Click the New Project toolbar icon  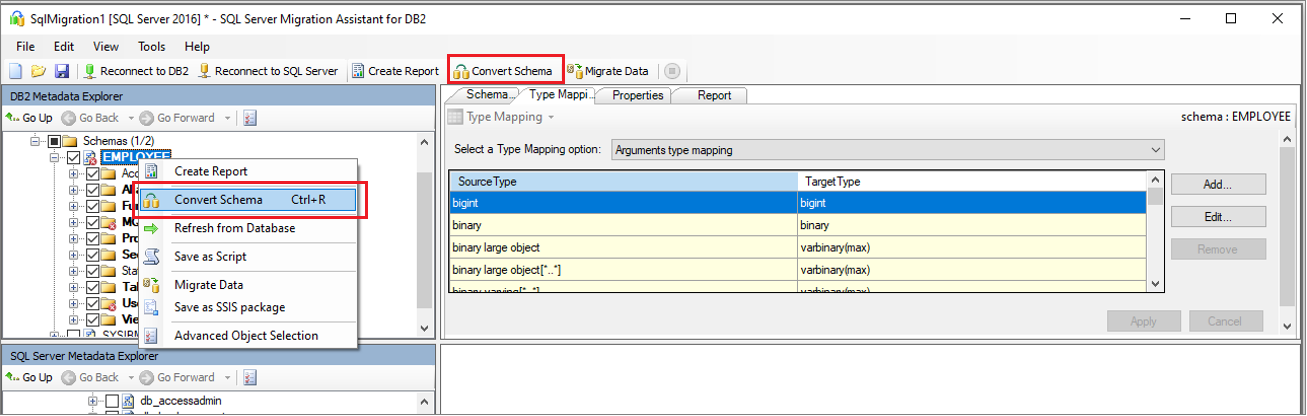point(15,71)
